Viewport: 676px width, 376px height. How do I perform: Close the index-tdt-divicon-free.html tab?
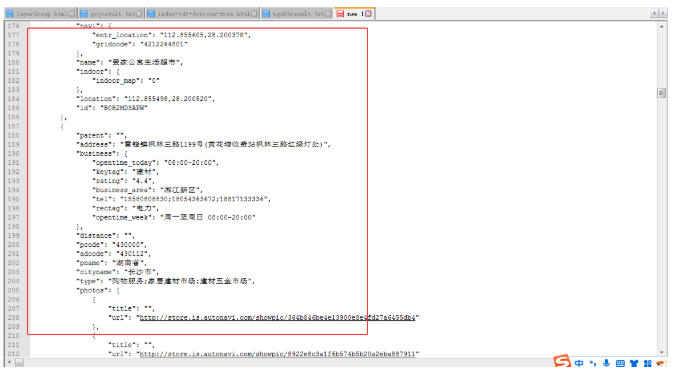pyautogui.click(x=254, y=14)
